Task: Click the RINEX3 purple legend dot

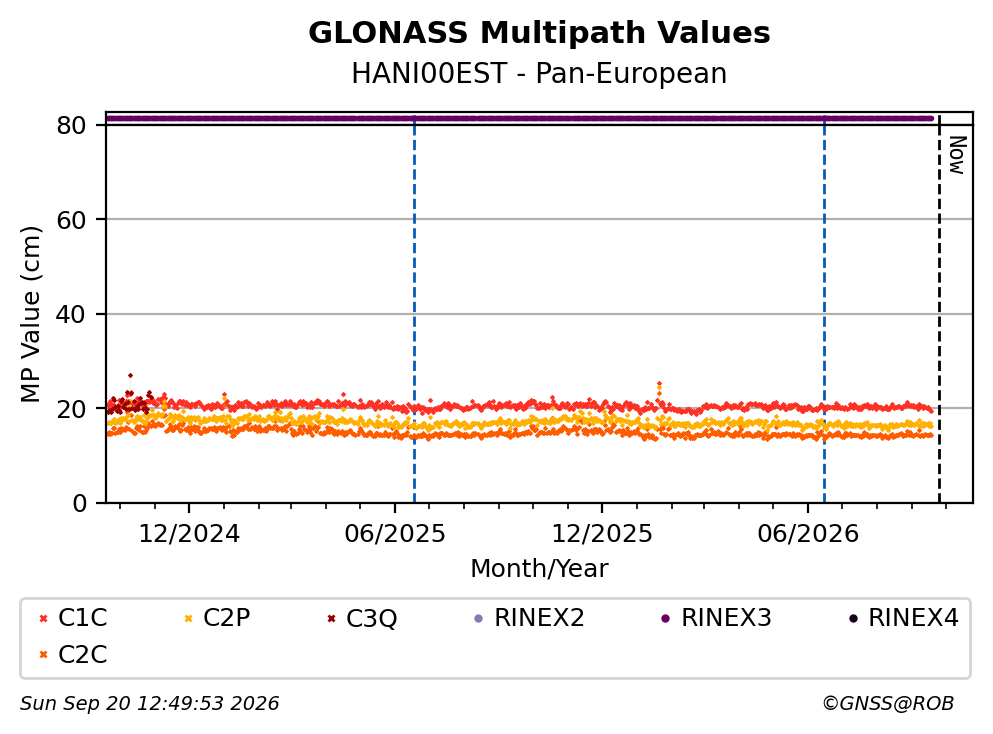Action: point(666,618)
